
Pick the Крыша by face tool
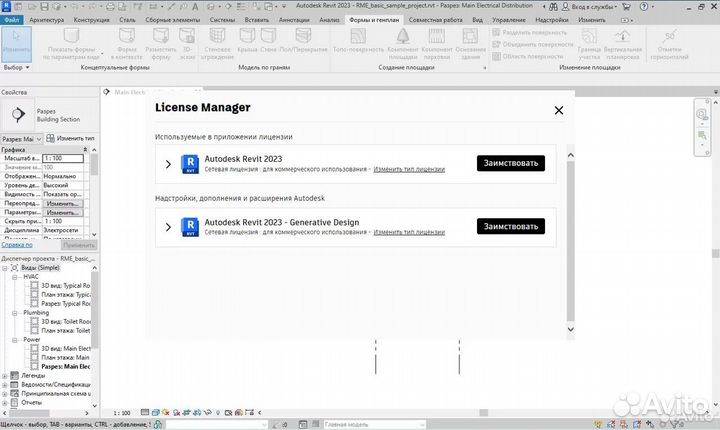click(x=247, y=40)
